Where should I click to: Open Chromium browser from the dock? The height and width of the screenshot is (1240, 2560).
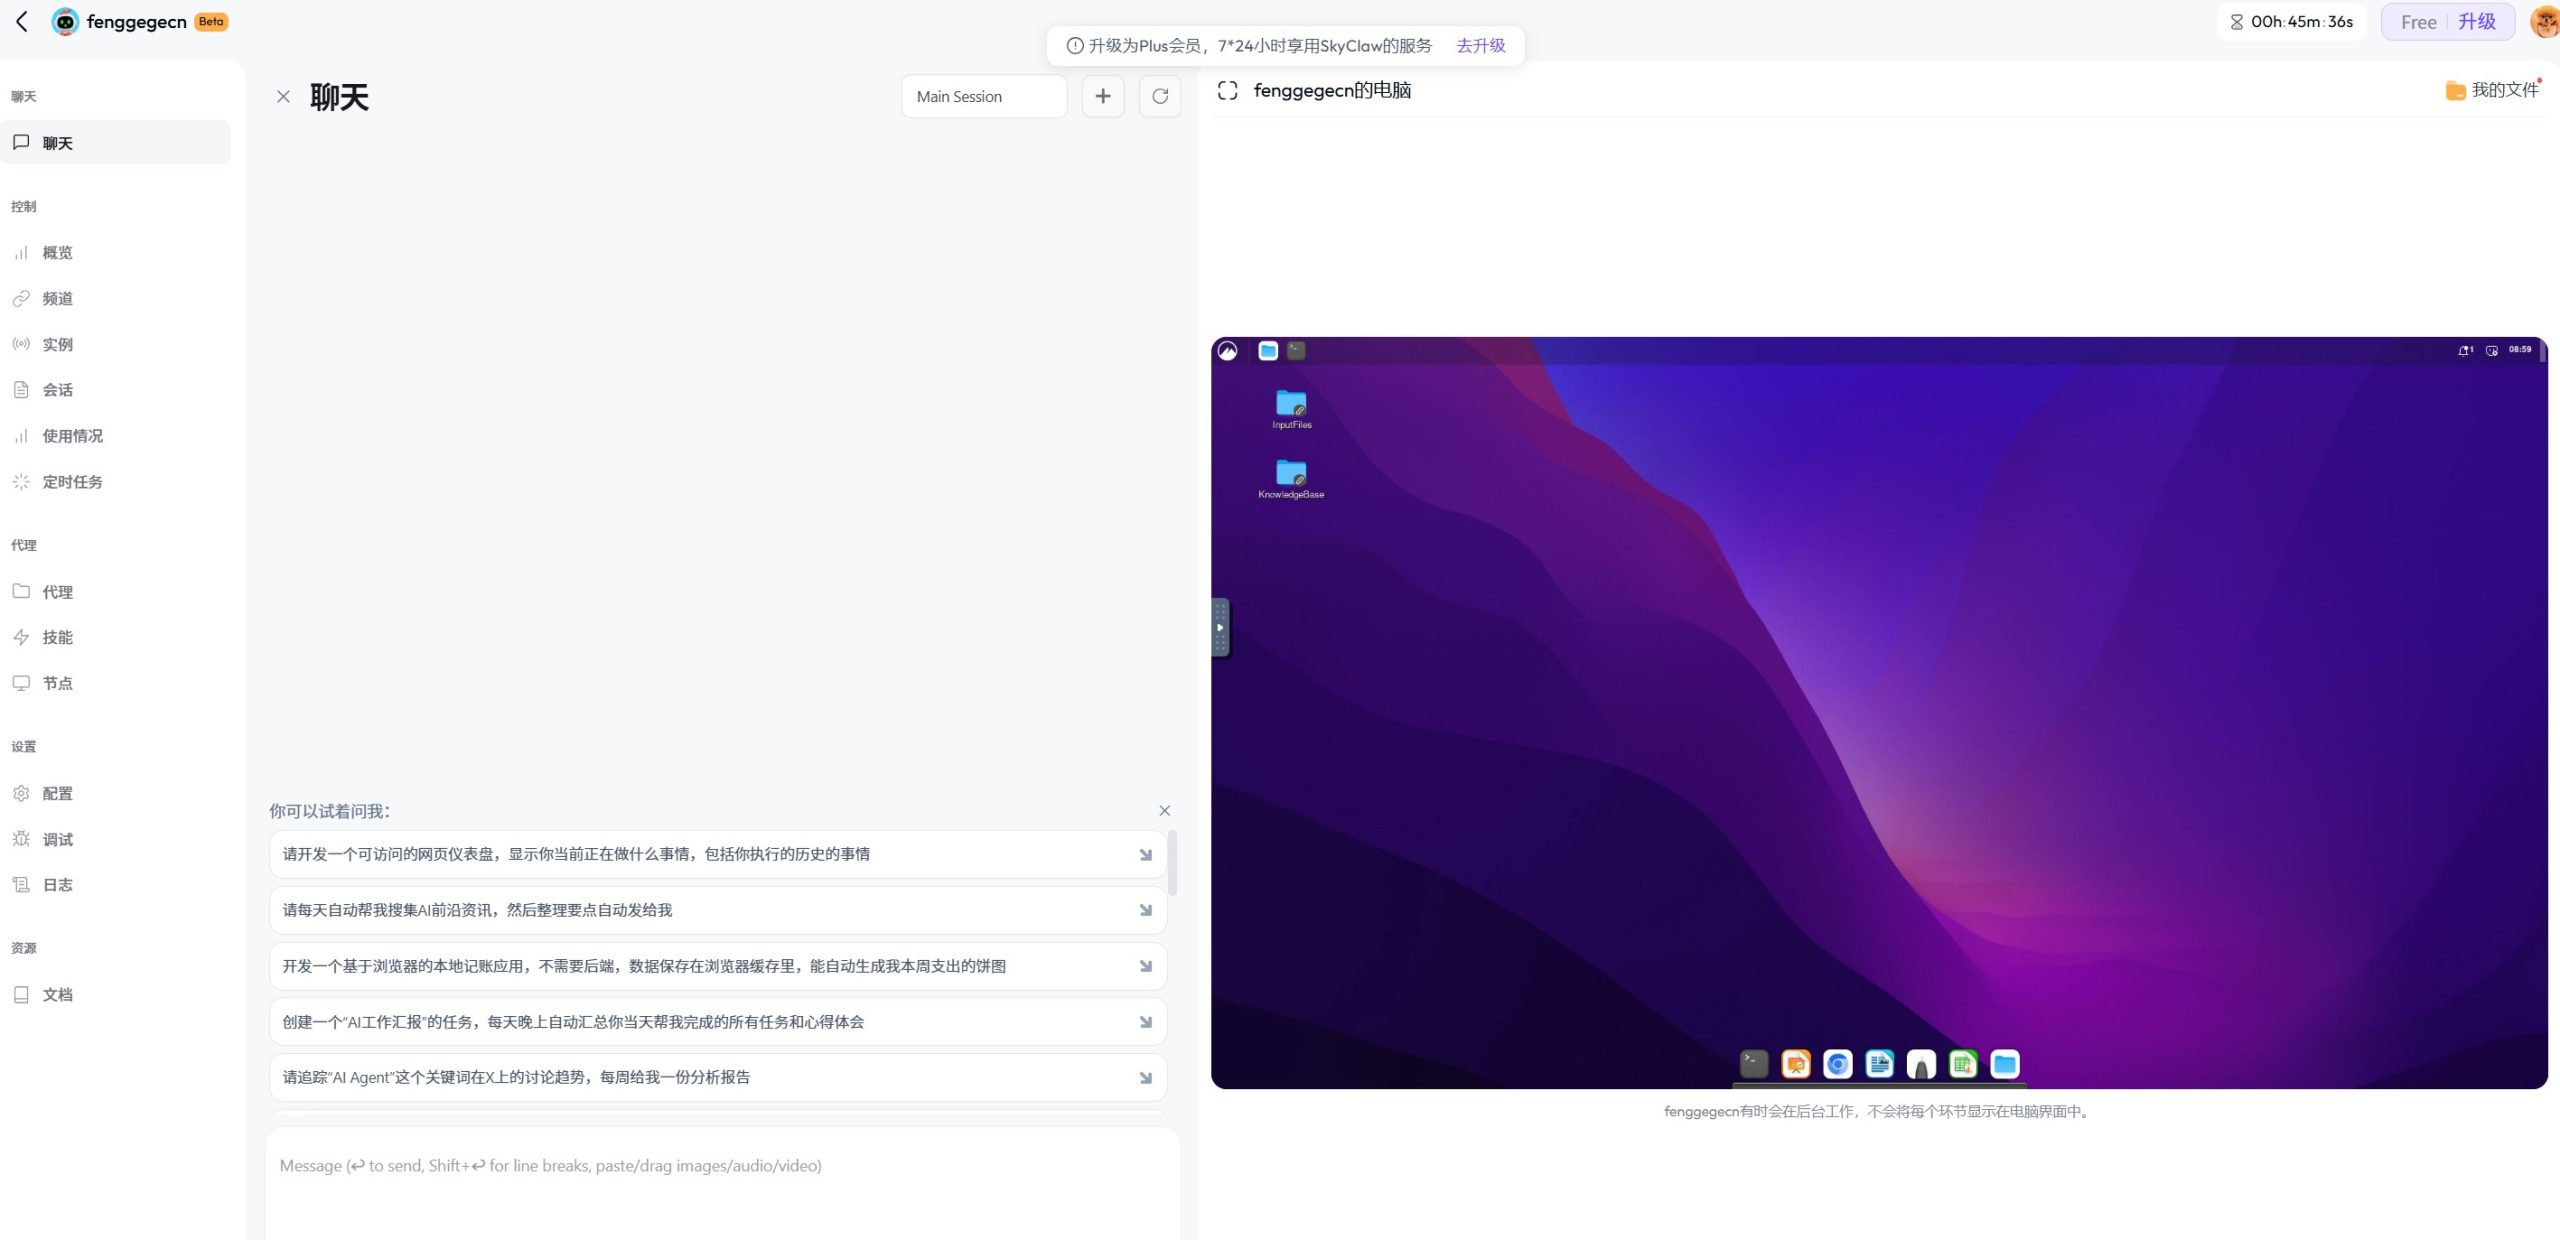(1837, 1063)
